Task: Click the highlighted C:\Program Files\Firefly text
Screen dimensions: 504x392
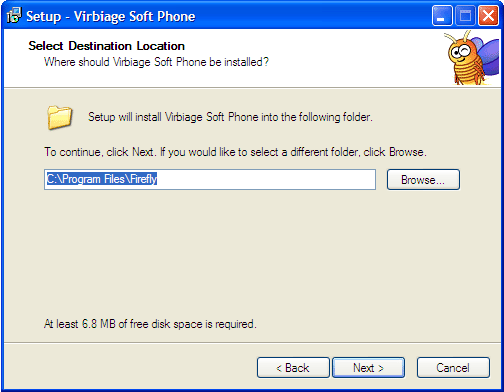Action: pos(102,179)
